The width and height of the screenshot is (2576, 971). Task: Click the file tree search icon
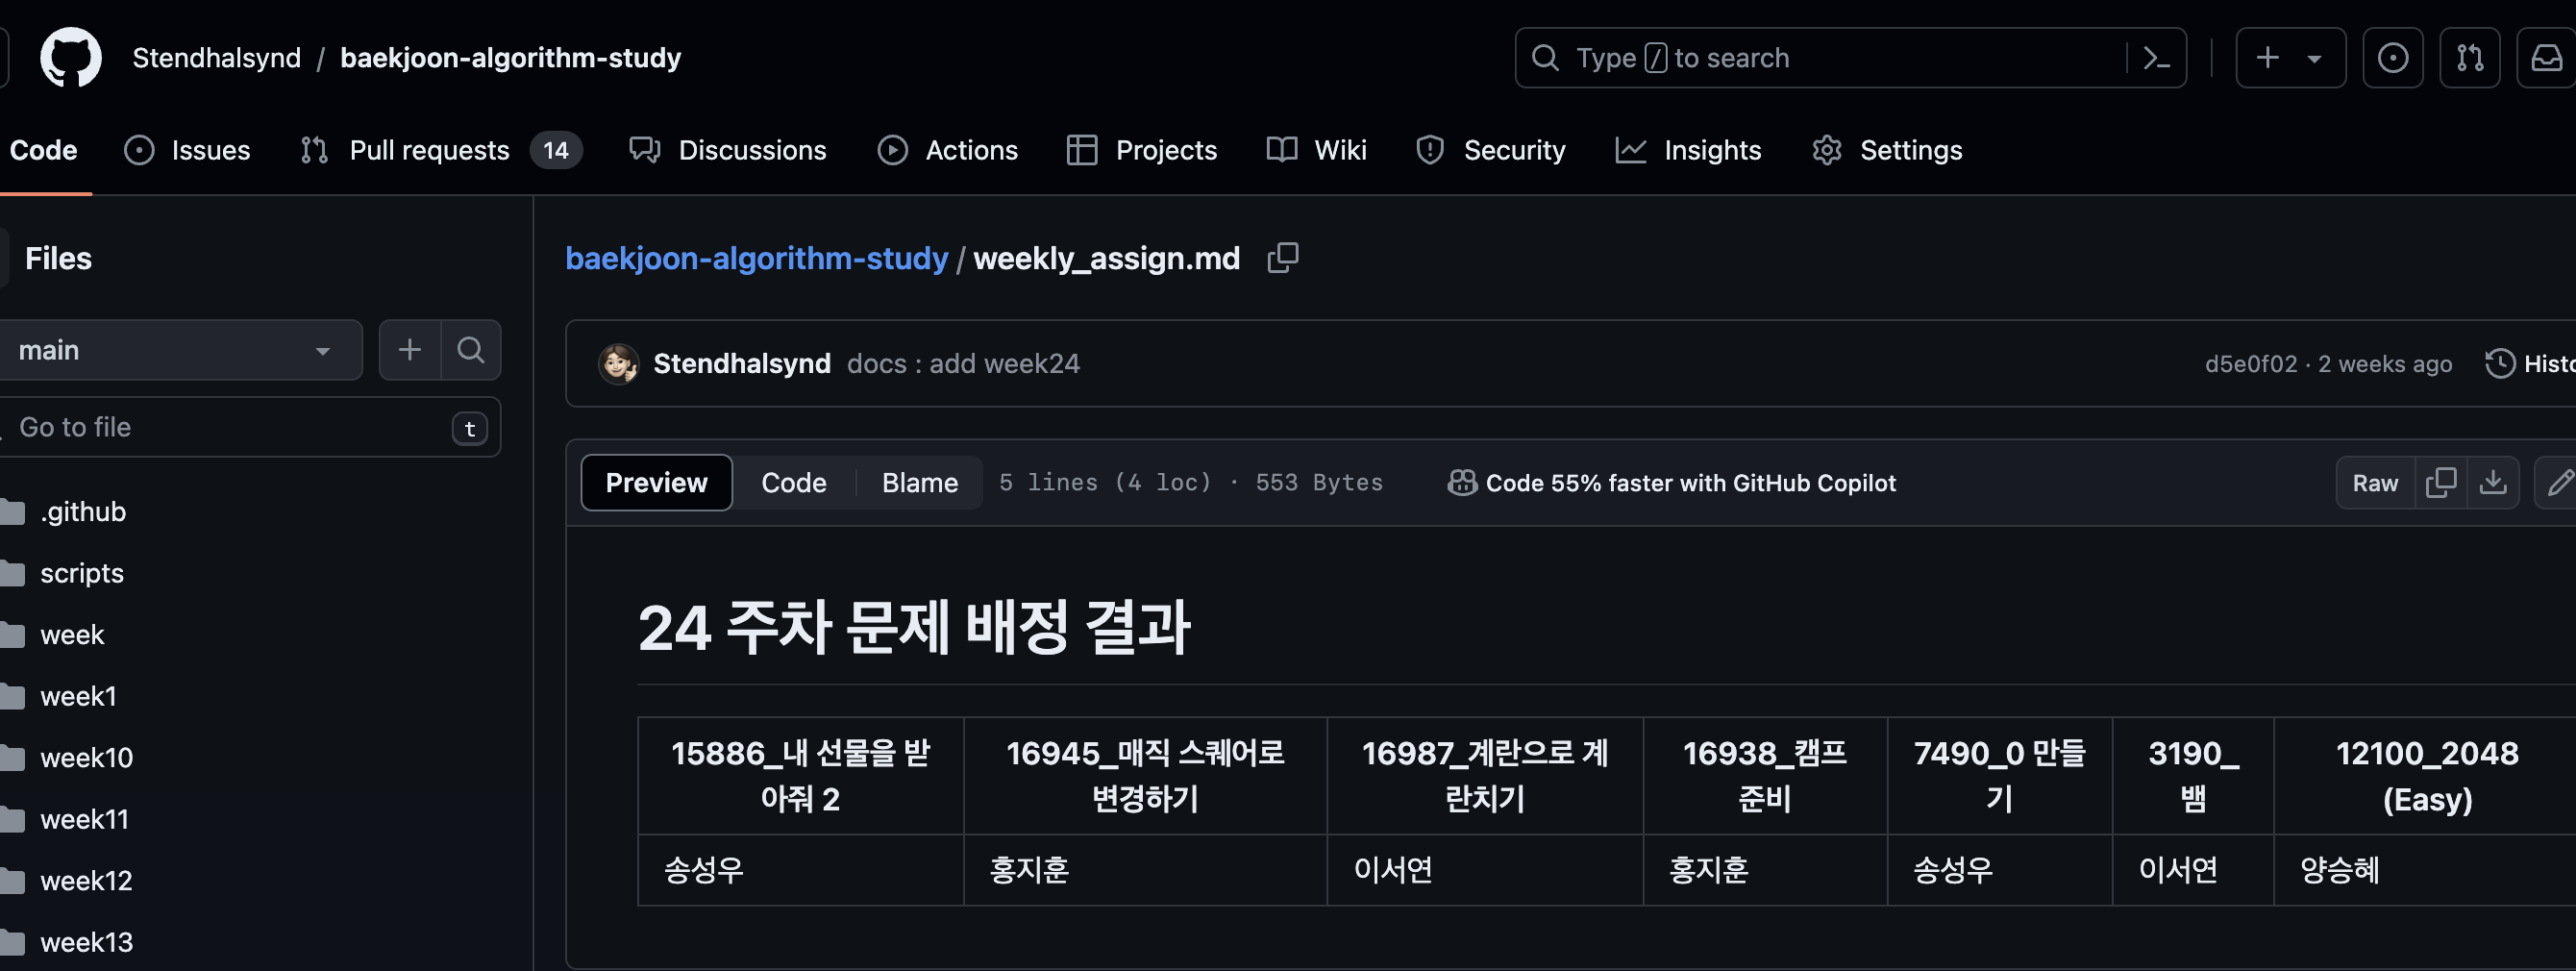pos(470,350)
